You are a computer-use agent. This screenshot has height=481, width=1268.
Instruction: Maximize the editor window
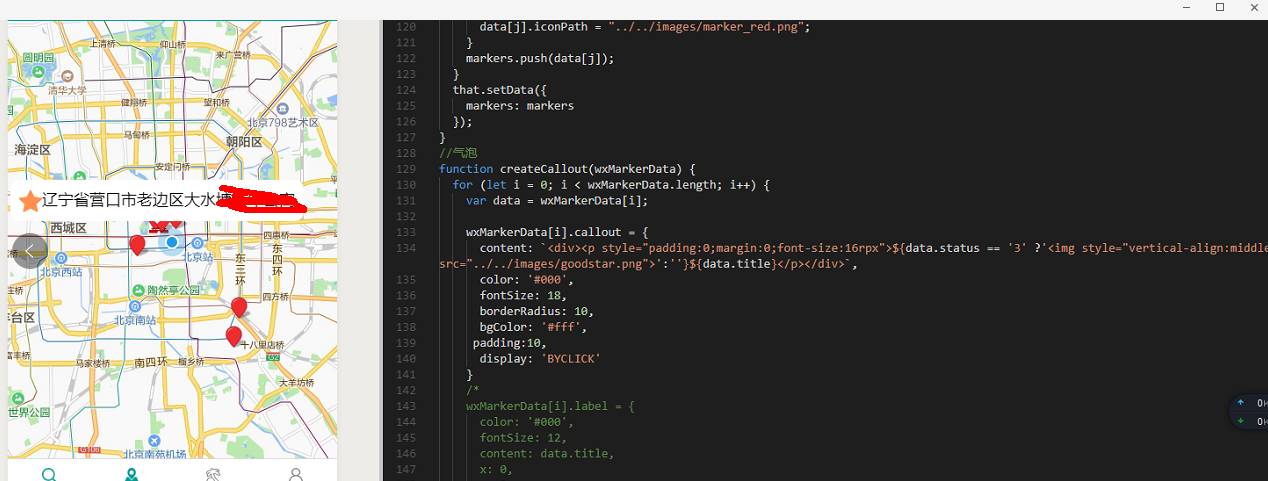(x=1220, y=7)
